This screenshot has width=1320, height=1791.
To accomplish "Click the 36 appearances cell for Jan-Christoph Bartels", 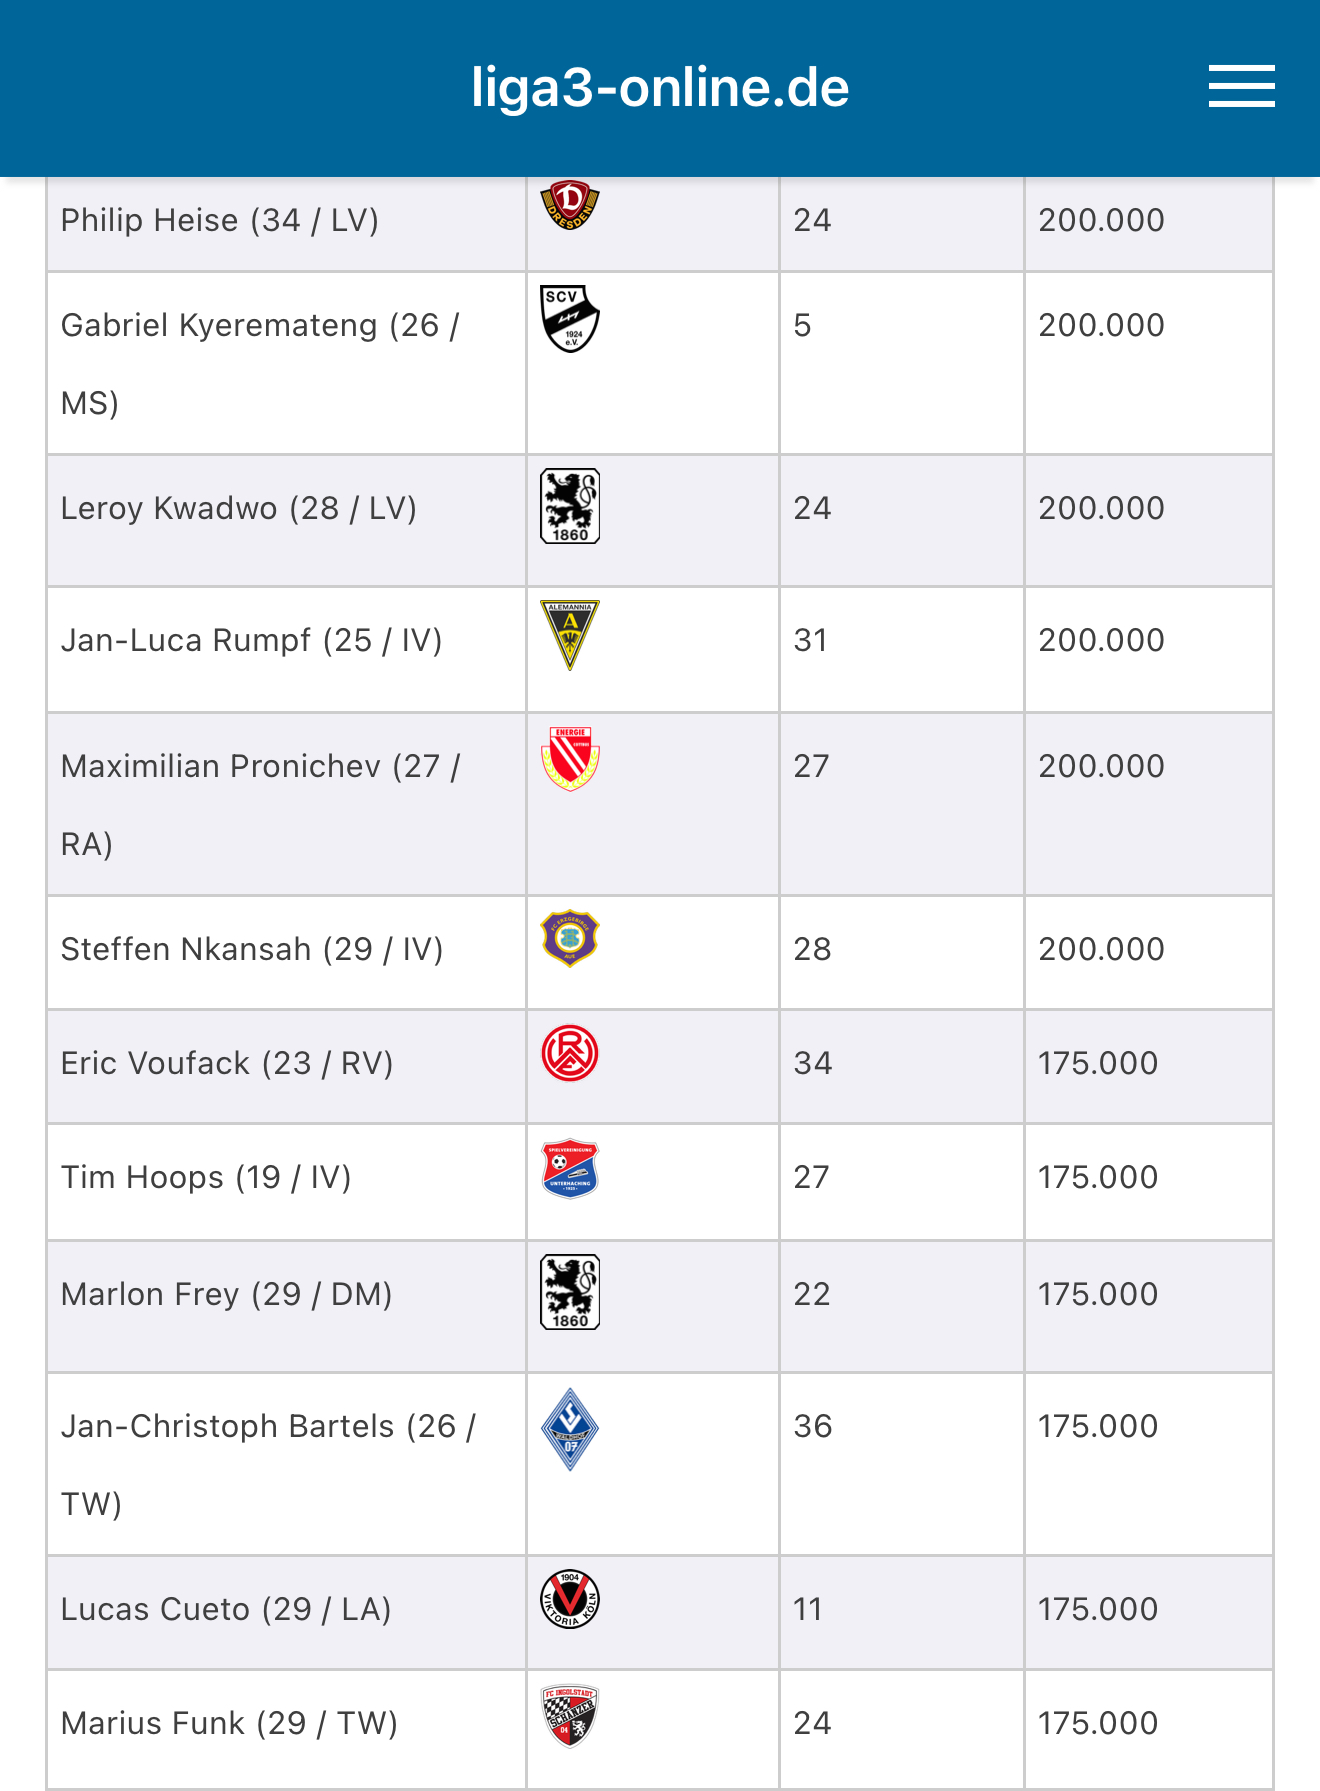I will (x=902, y=1464).
